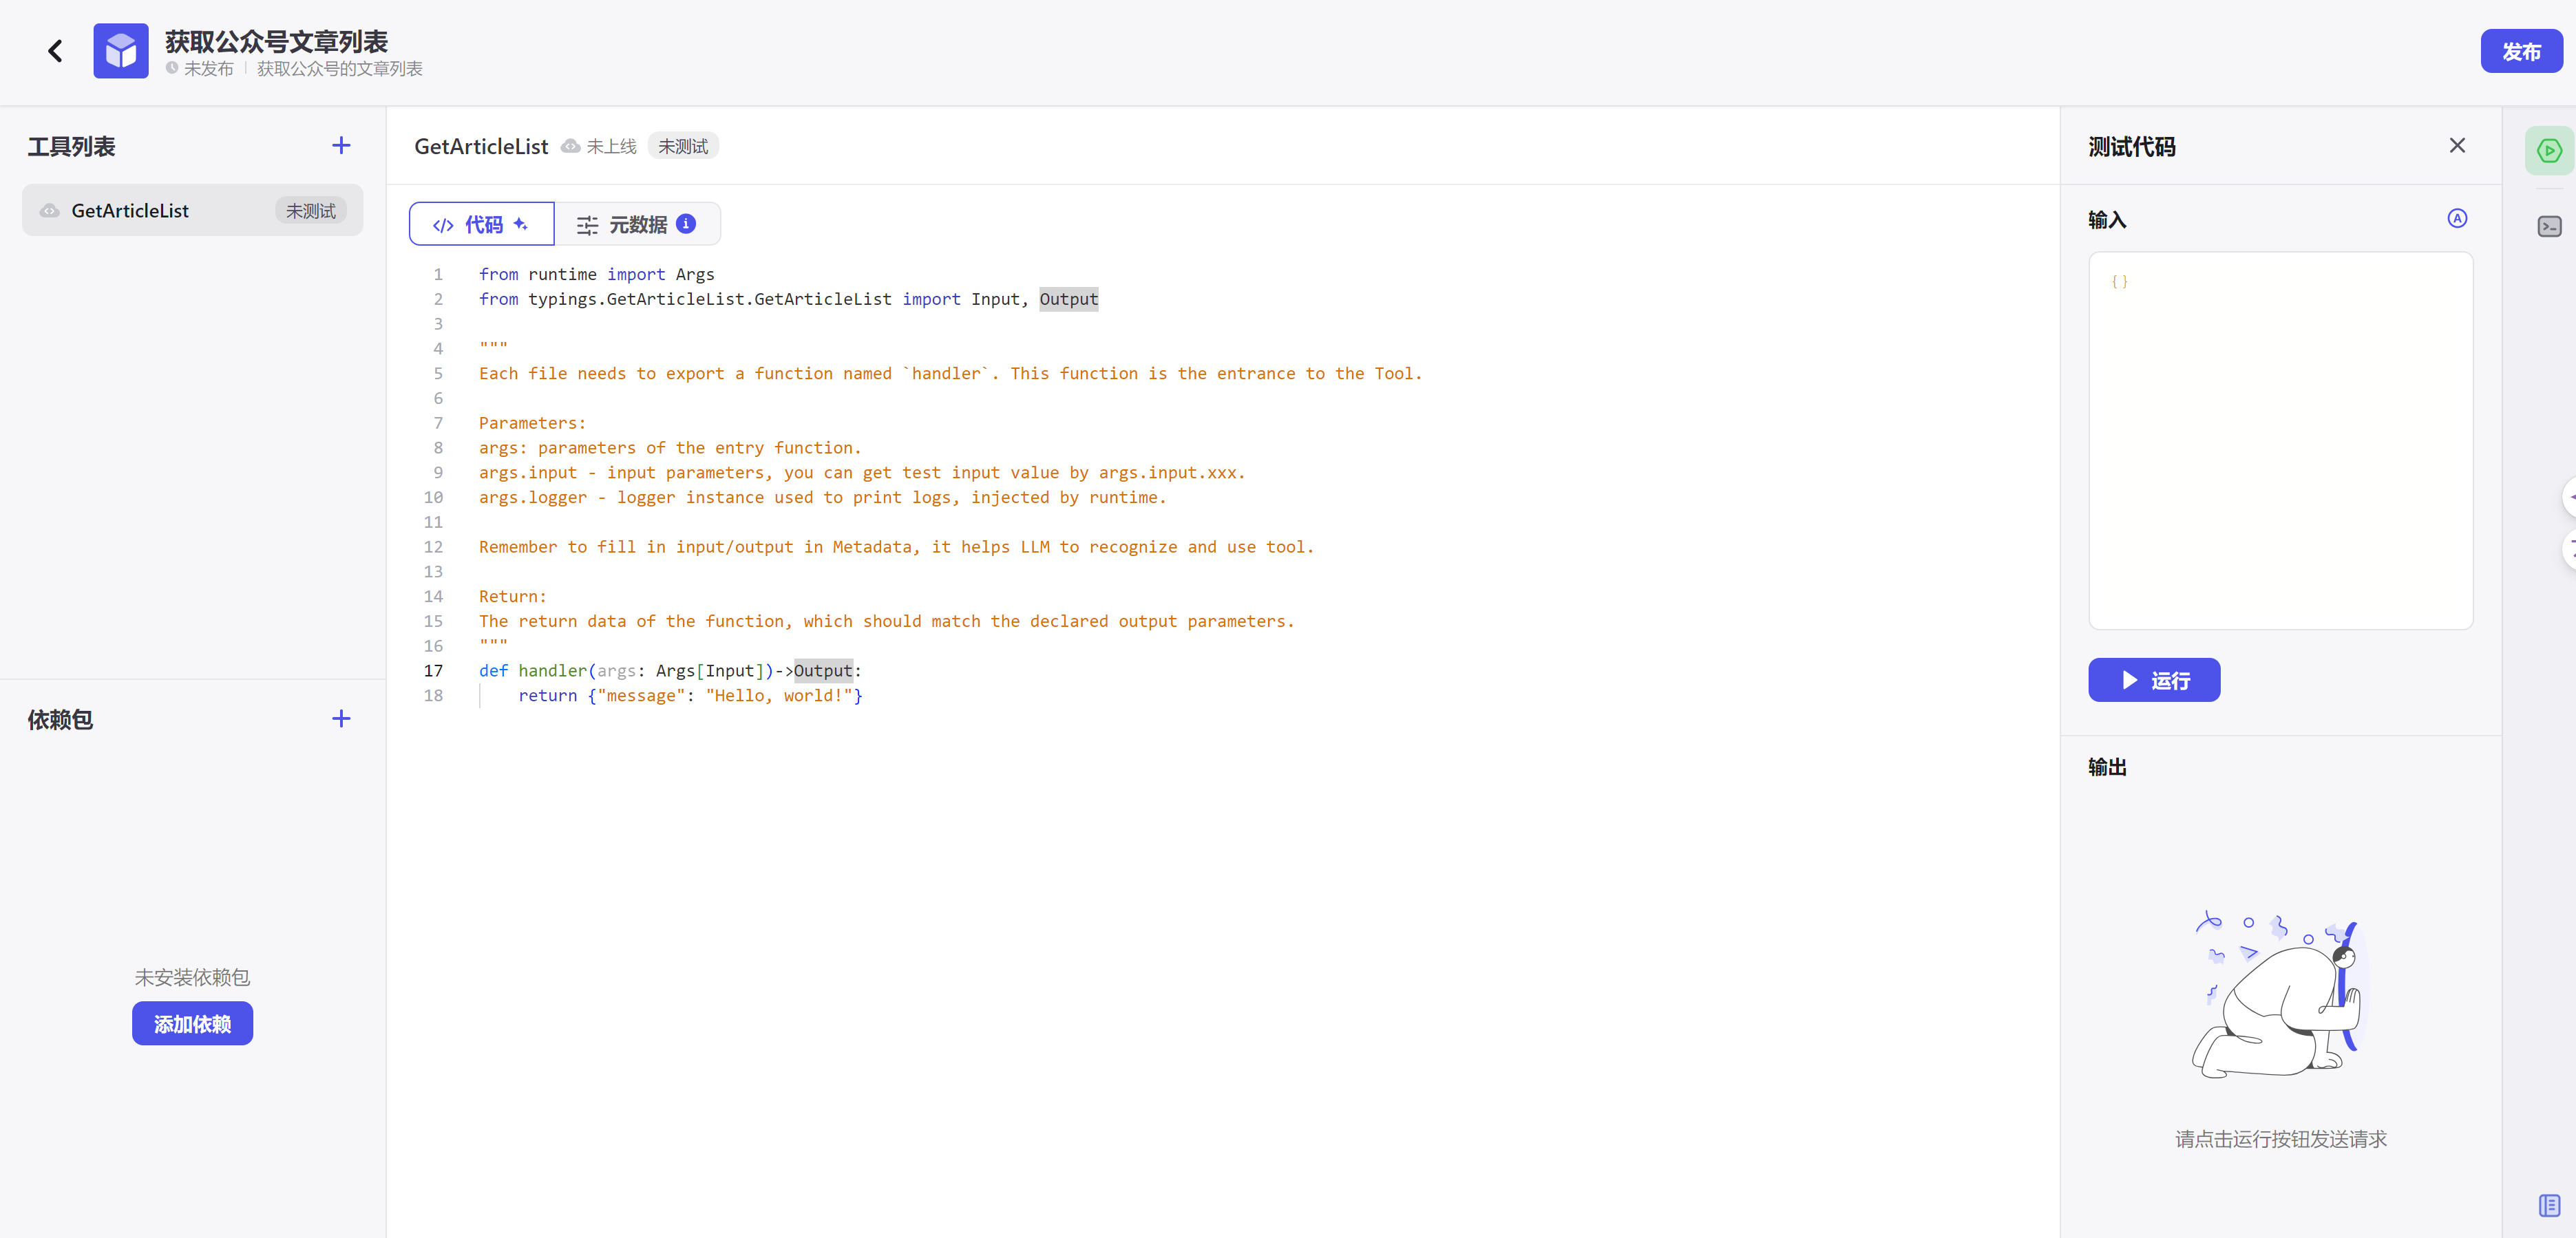
Task: Click the plugin cube logo icon
Action: [x=121, y=51]
